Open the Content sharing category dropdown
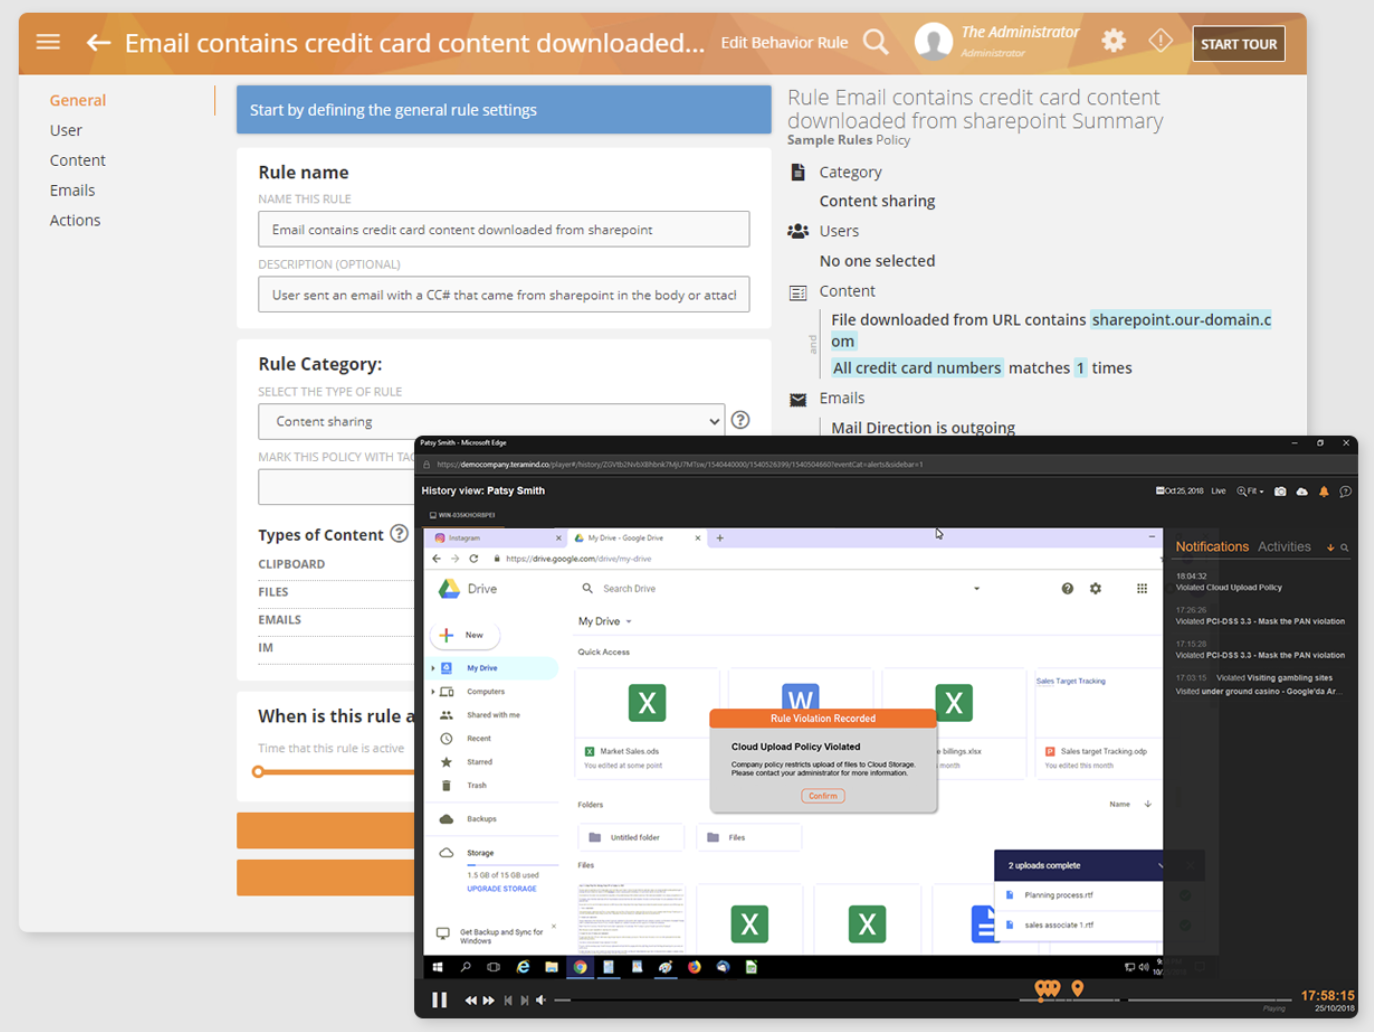1374x1032 pixels. [491, 422]
